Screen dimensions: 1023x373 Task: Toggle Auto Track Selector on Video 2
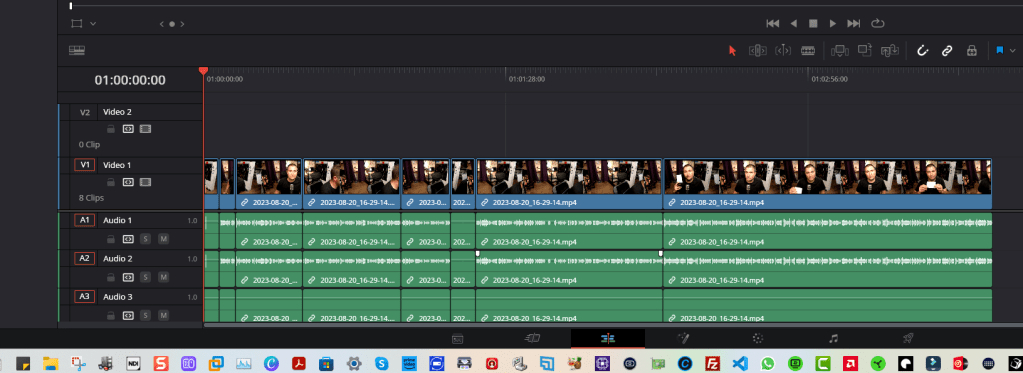128,129
